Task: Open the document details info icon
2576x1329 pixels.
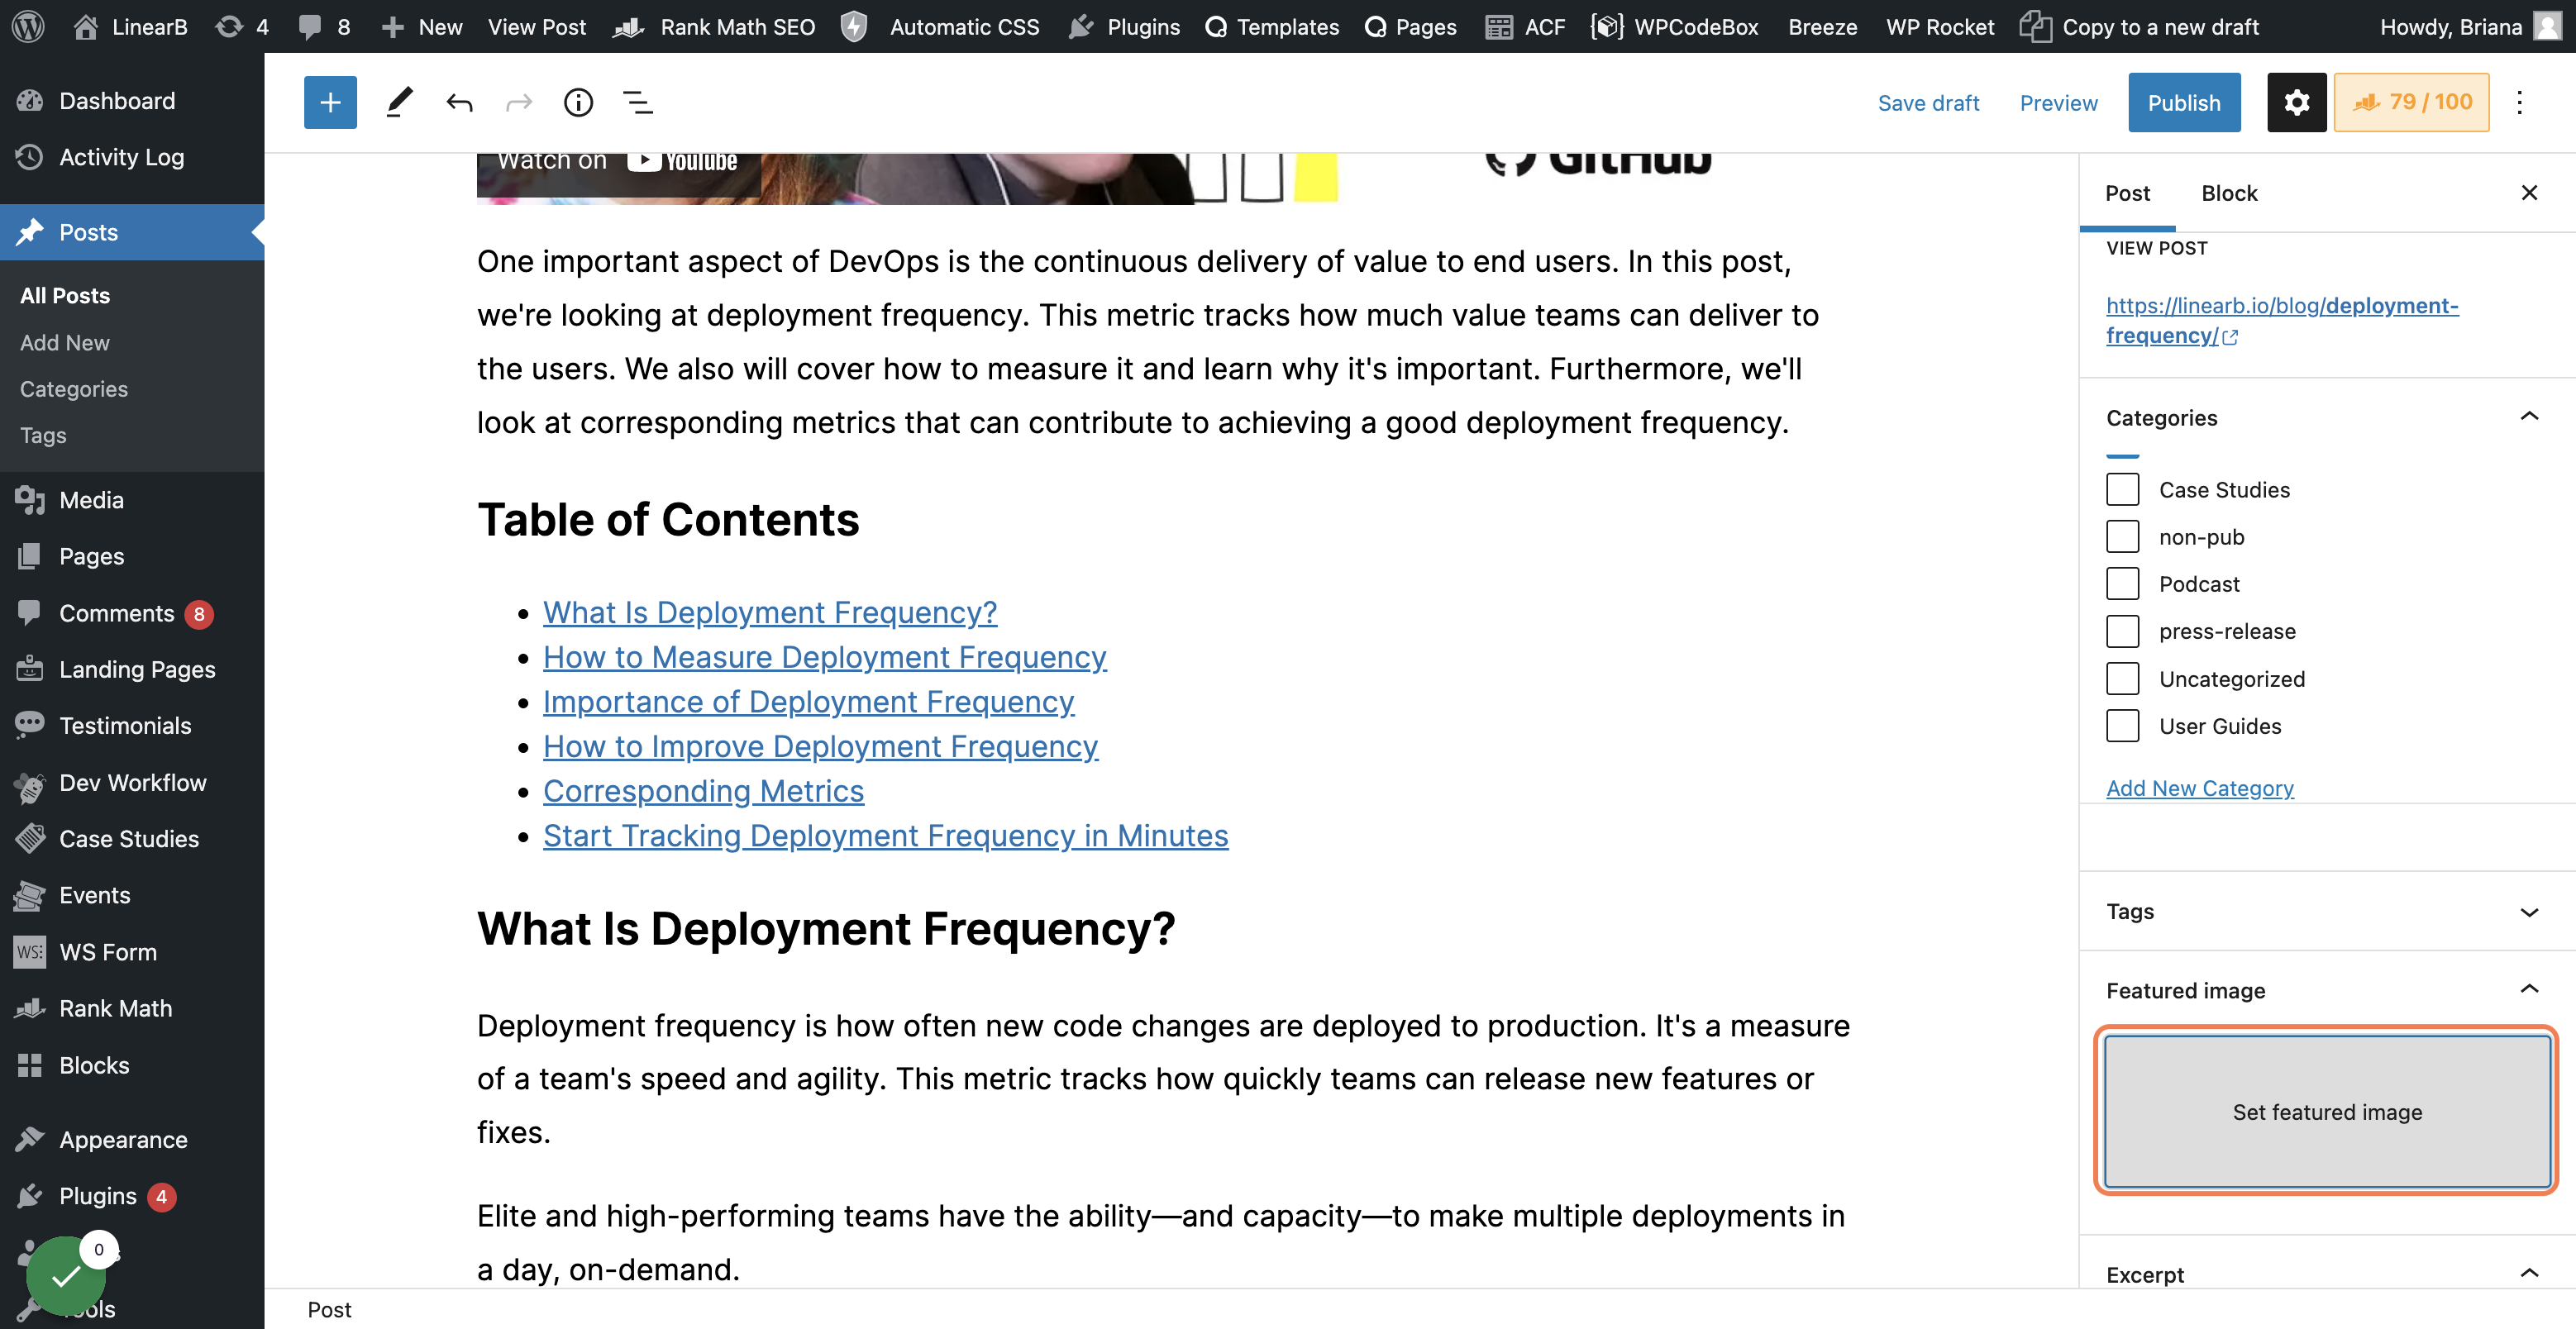Action: tap(578, 102)
